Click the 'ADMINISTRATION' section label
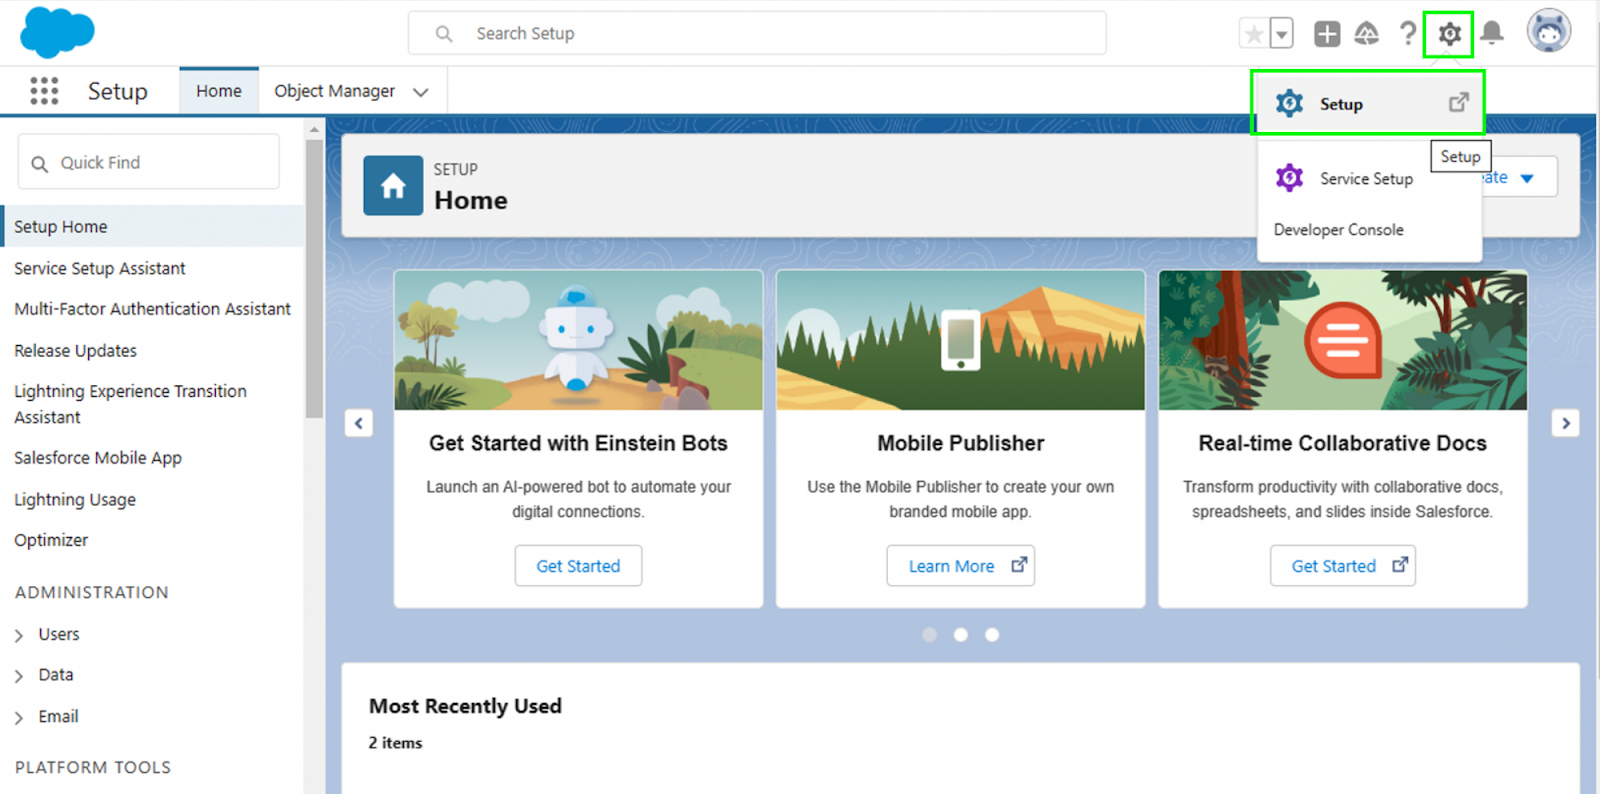Image resolution: width=1600 pixels, height=794 pixels. [x=92, y=592]
